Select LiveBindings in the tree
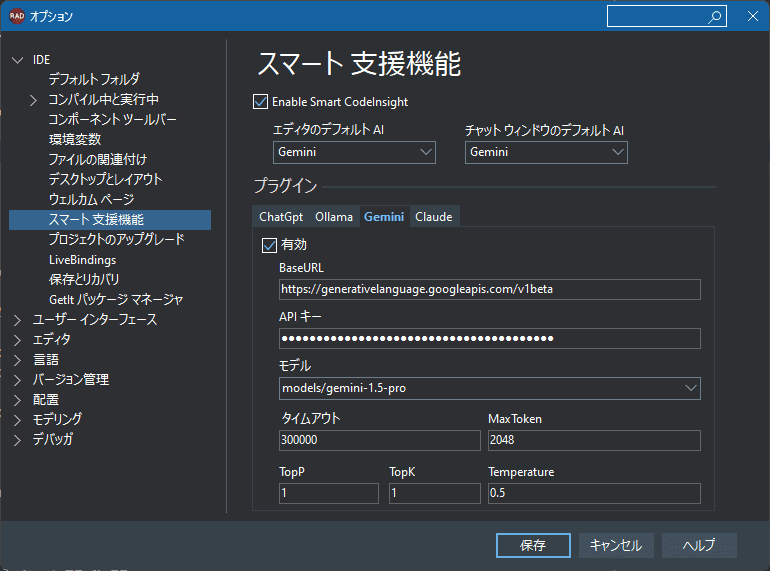Viewport: 770px width, 571px height. (82, 260)
